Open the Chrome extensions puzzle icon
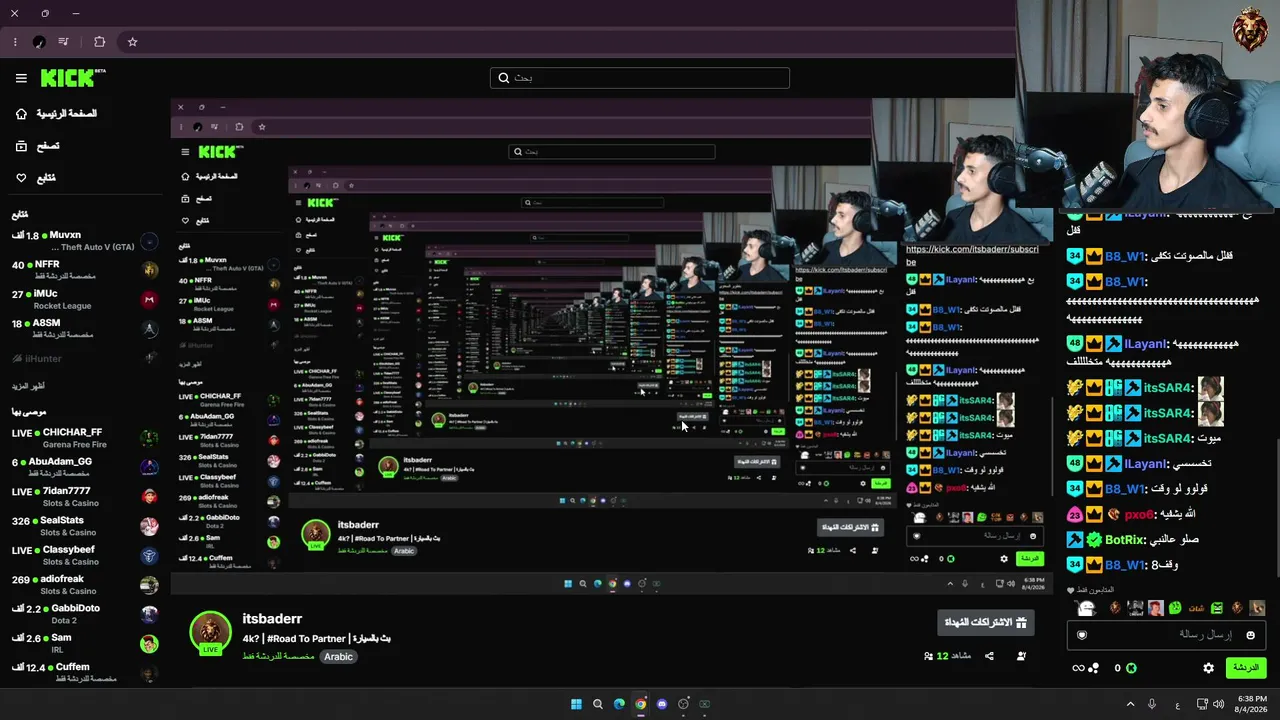1280x720 pixels. coord(99,42)
